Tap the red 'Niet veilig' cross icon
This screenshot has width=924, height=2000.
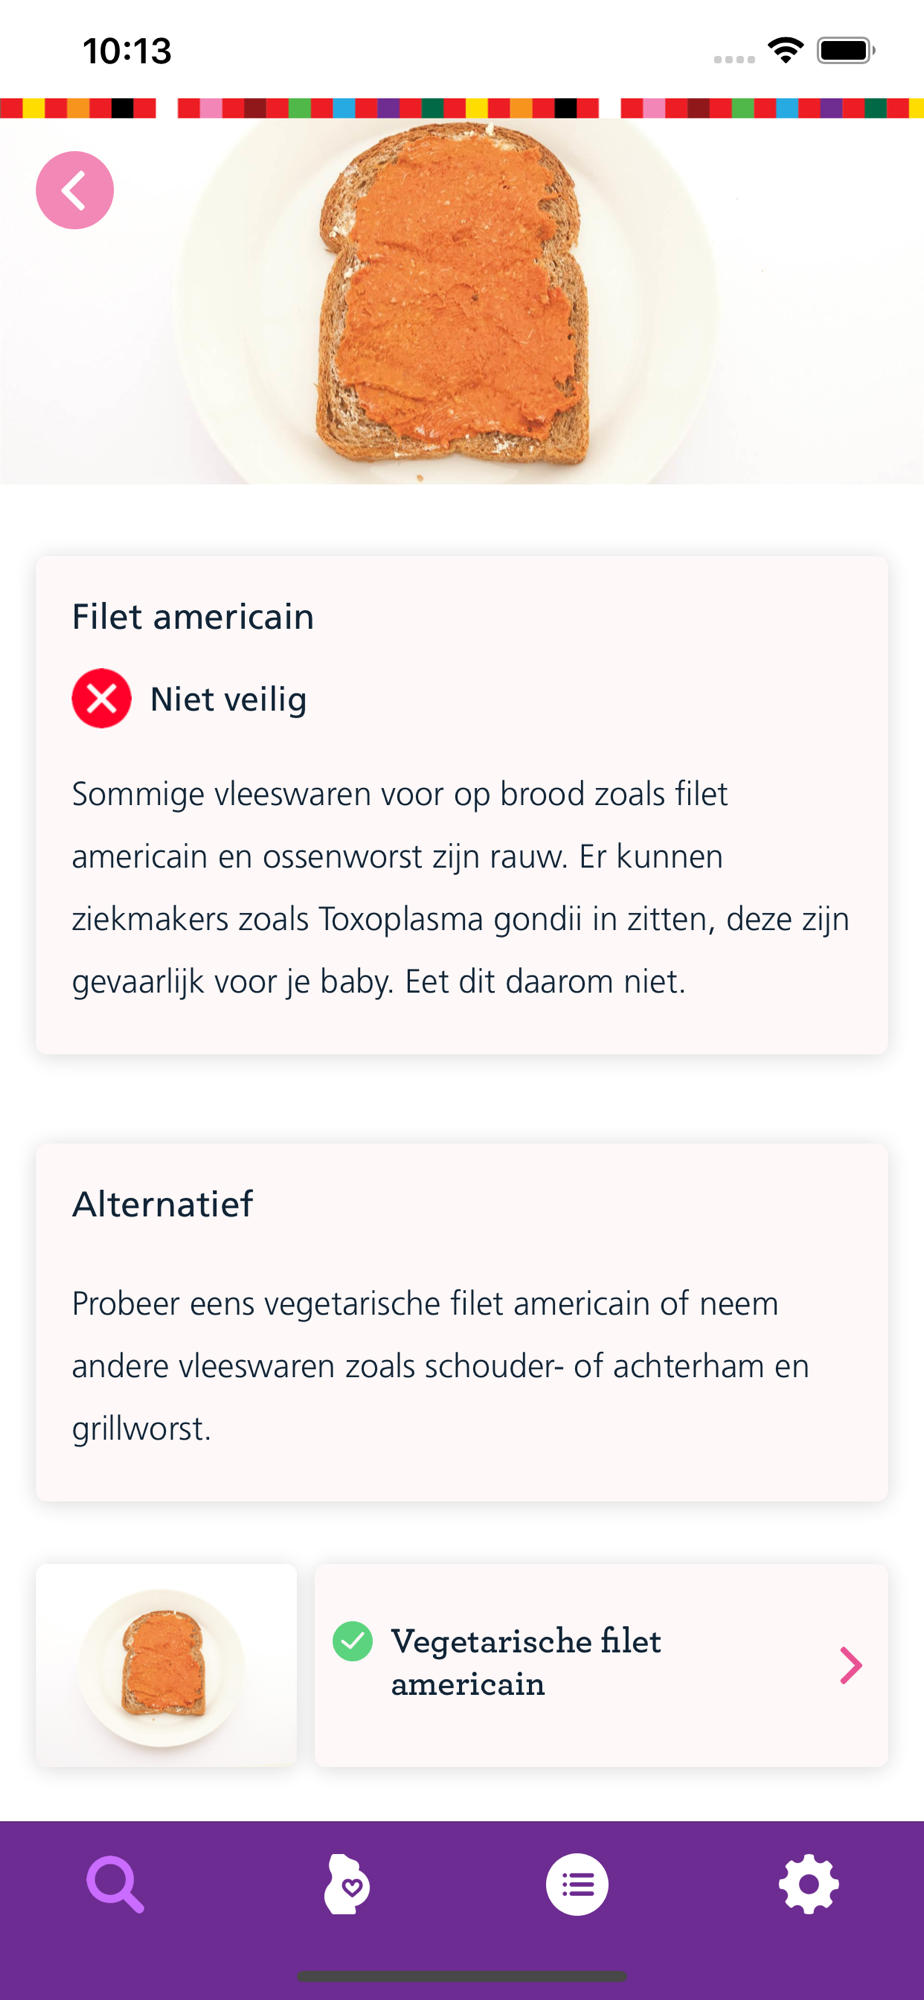(101, 698)
